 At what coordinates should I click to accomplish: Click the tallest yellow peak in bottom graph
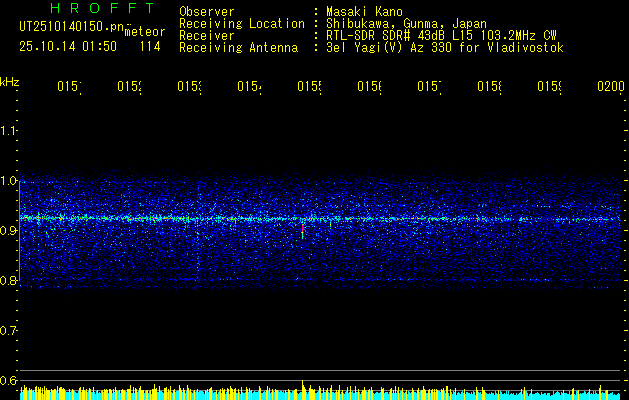(303, 389)
